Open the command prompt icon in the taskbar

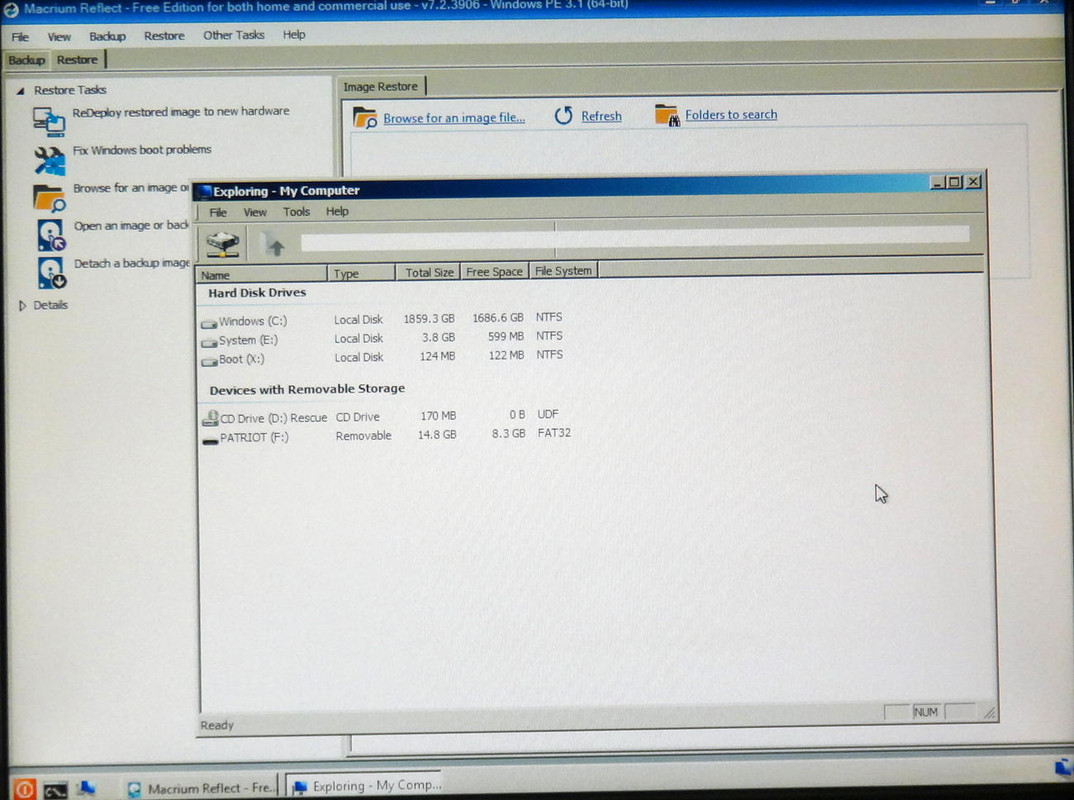coord(55,790)
